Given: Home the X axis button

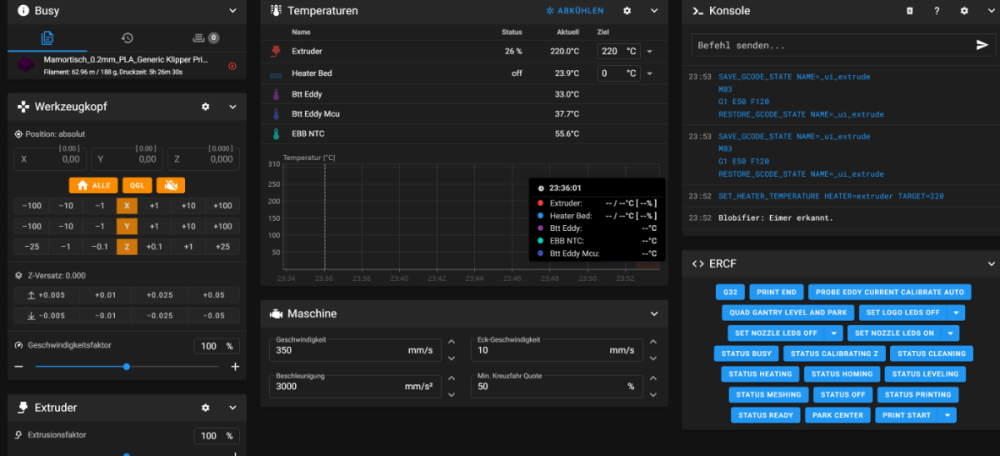Looking at the screenshot, I should pyautogui.click(x=127, y=206).
